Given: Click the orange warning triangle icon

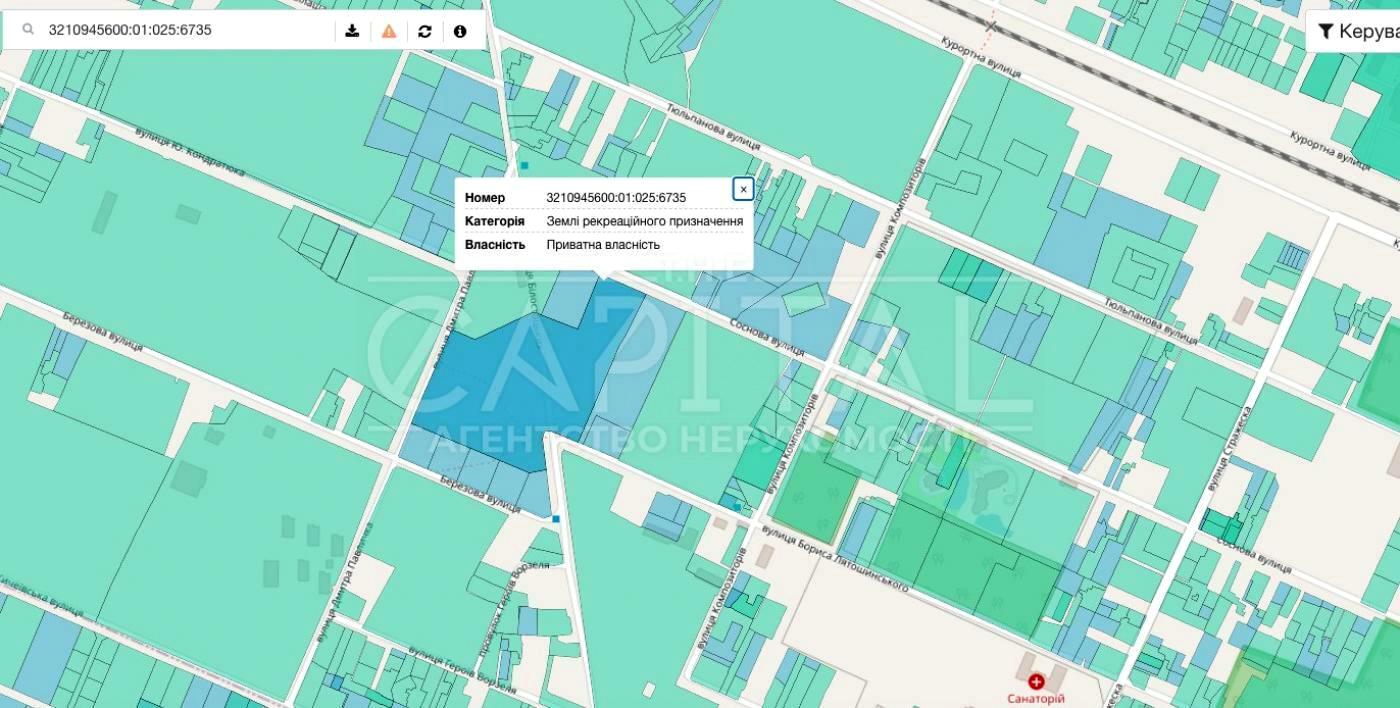Looking at the screenshot, I should tap(389, 31).
